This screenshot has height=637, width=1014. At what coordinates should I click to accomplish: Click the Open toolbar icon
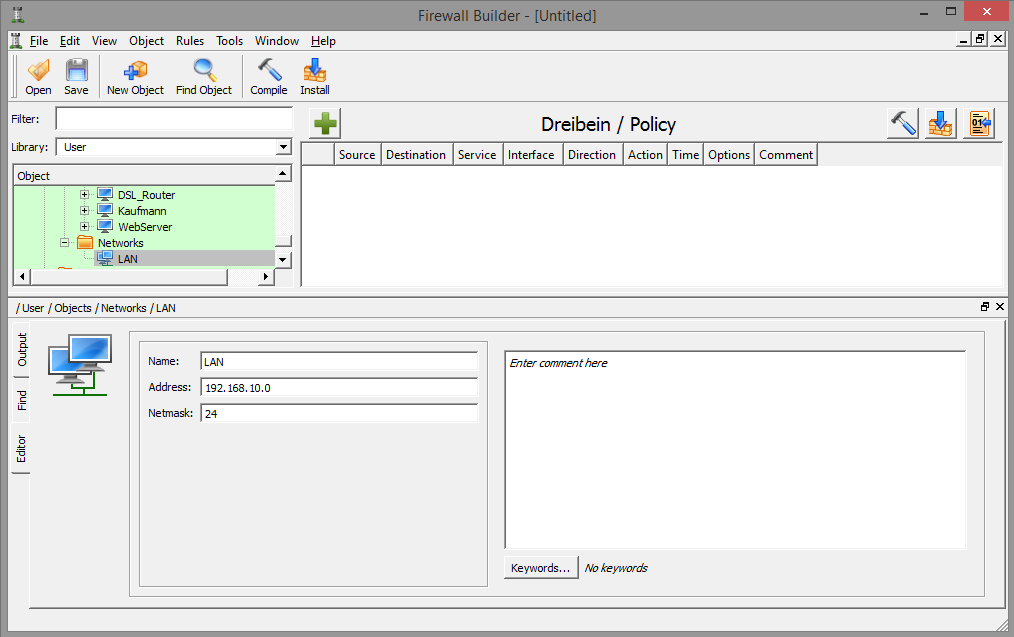(38, 76)
